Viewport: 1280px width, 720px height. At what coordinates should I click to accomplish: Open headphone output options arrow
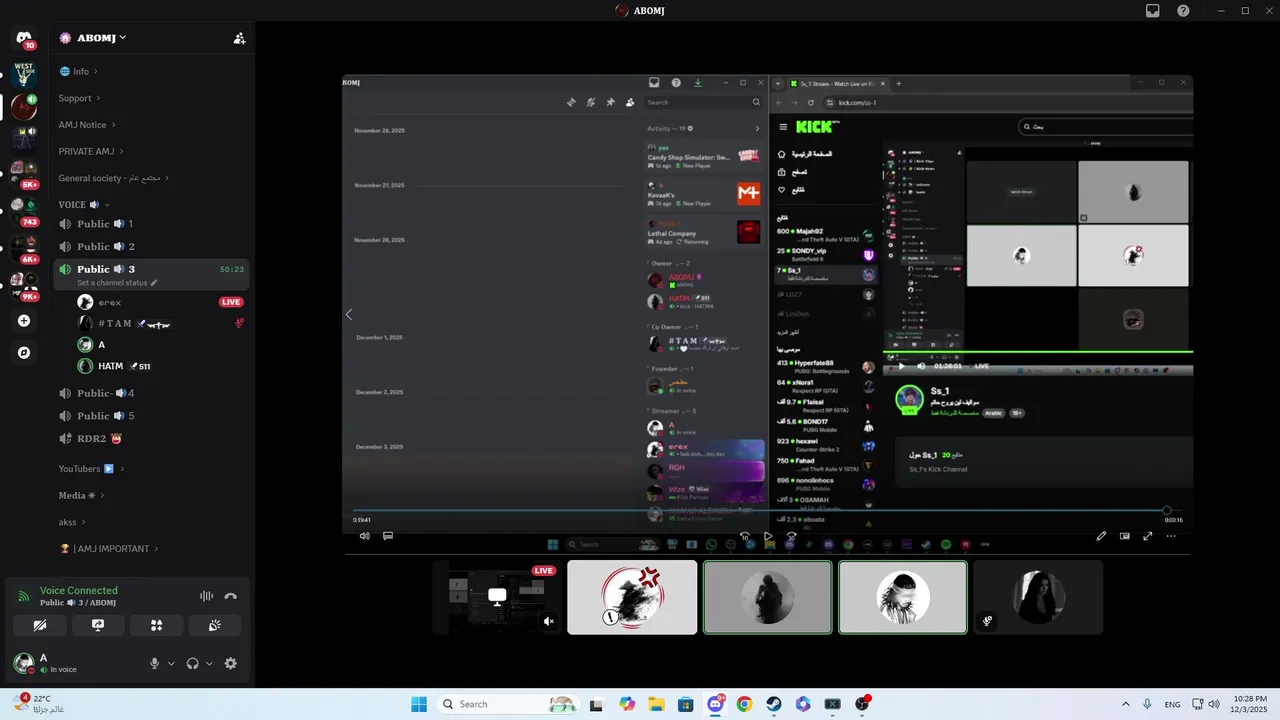pos(209,663)
